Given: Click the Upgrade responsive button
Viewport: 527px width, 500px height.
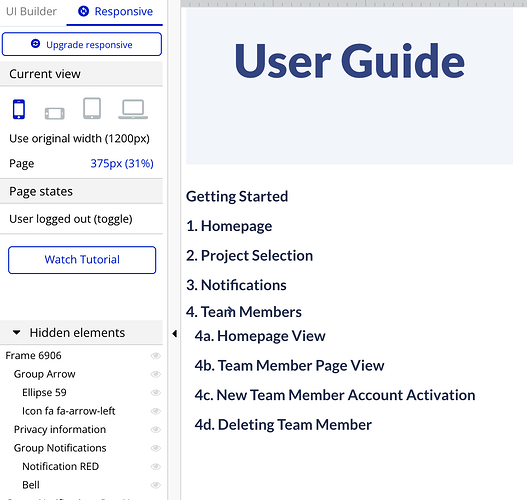Looking at the screenshot, I should [82, 44].
